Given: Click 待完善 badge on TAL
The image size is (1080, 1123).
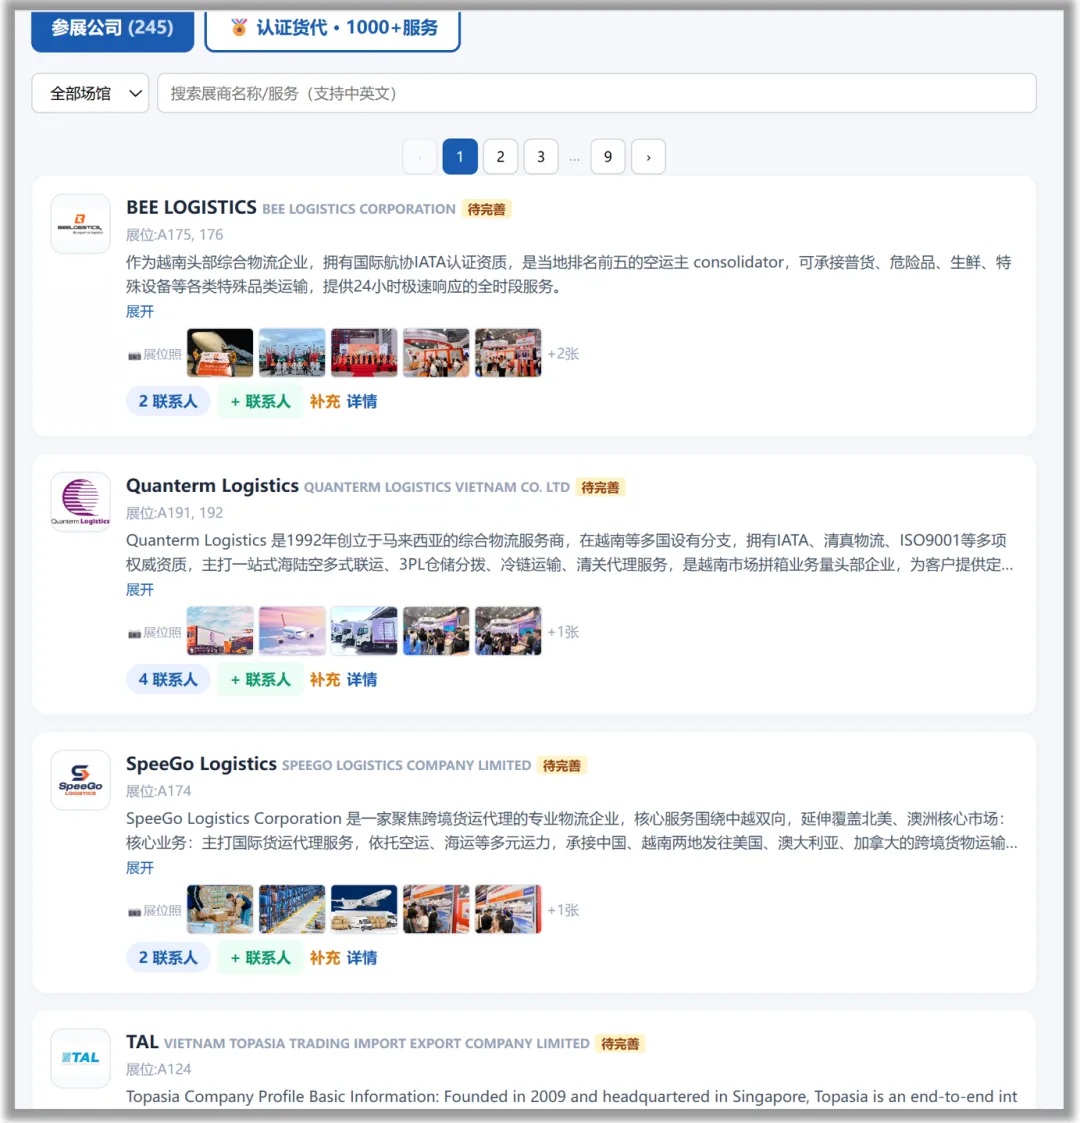Looking at the screenshot, I should point(620,1044).
